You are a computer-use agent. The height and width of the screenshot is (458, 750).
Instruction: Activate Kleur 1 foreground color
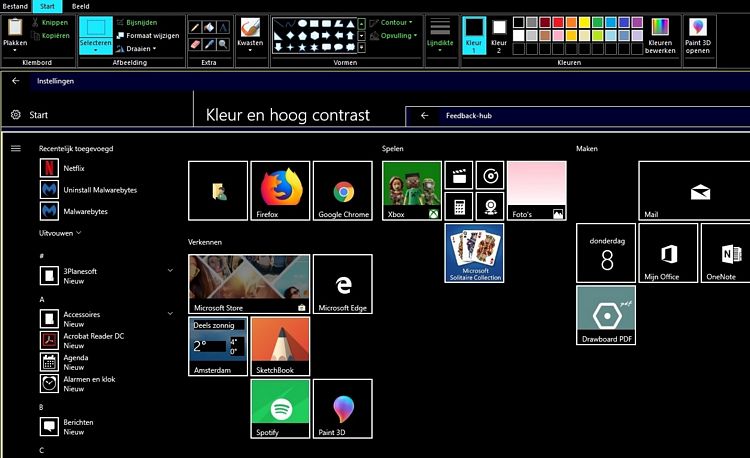point(474,35)
